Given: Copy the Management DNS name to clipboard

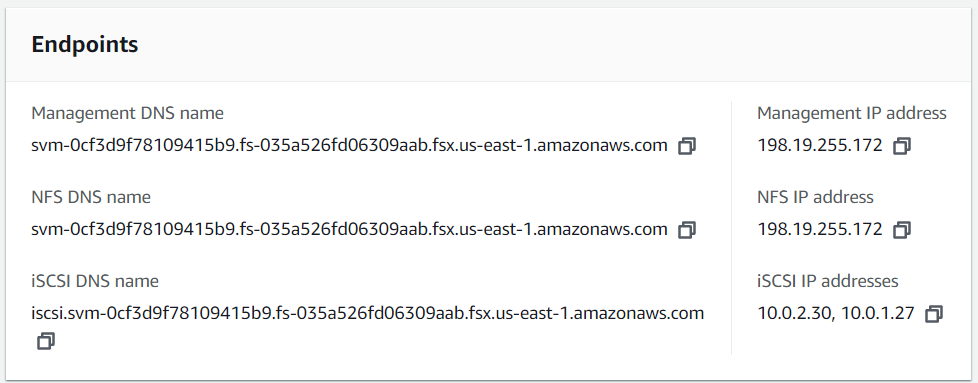Looking at the screenshot, I should pyautogui.click(x=687, y=146).
